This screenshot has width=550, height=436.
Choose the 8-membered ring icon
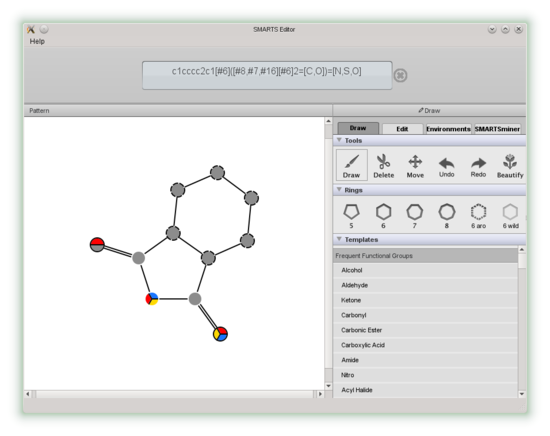click(x=447, y=215)
